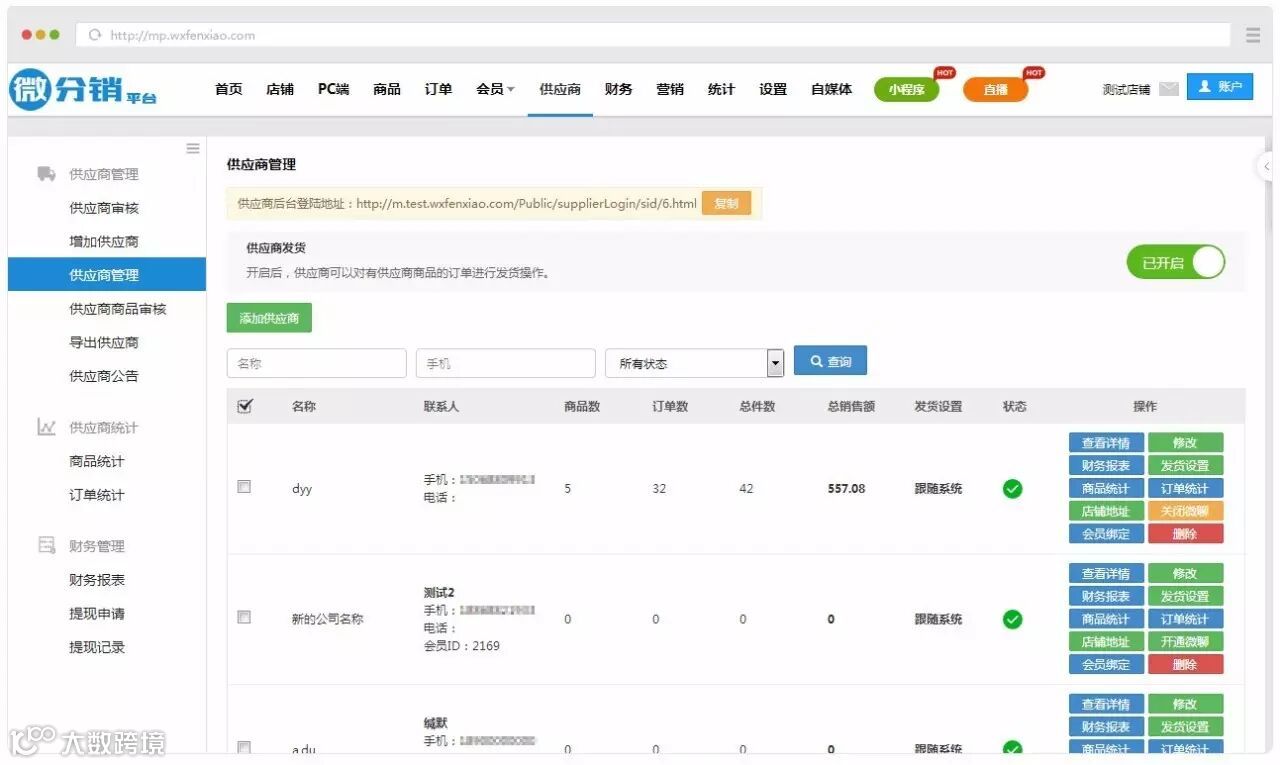The image size is (1280, 765).
Task: Open 设置 in the top navigation
Action: pyautogui.click(x=773, y=89)
